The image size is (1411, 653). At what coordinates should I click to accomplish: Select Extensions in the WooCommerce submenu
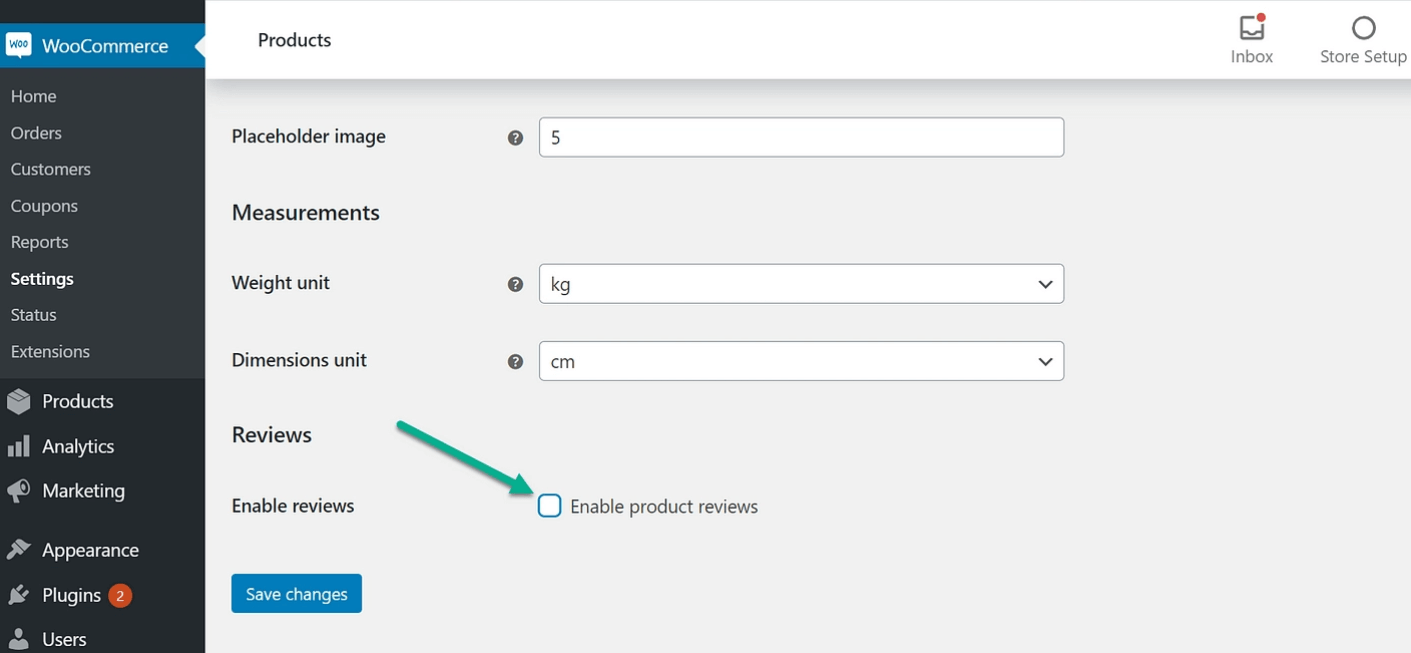pyautogui.click(x=50, y=352)
